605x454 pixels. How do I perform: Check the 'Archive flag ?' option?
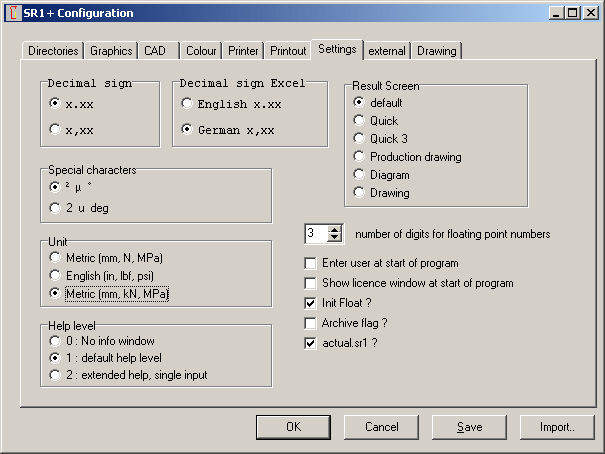pyautogui.click(x=311, y=324)
